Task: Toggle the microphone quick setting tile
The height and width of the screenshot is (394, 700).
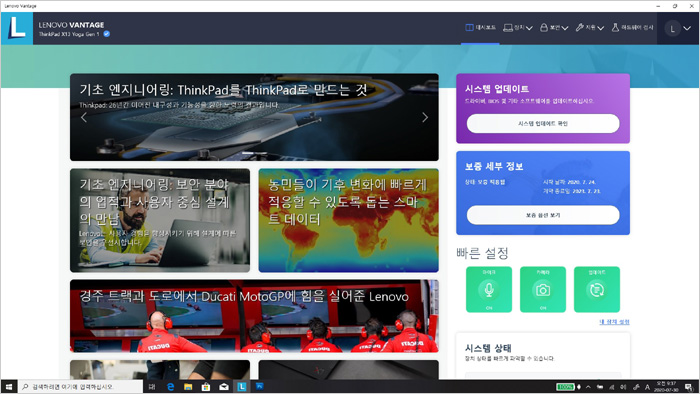Action: [489, 289]
